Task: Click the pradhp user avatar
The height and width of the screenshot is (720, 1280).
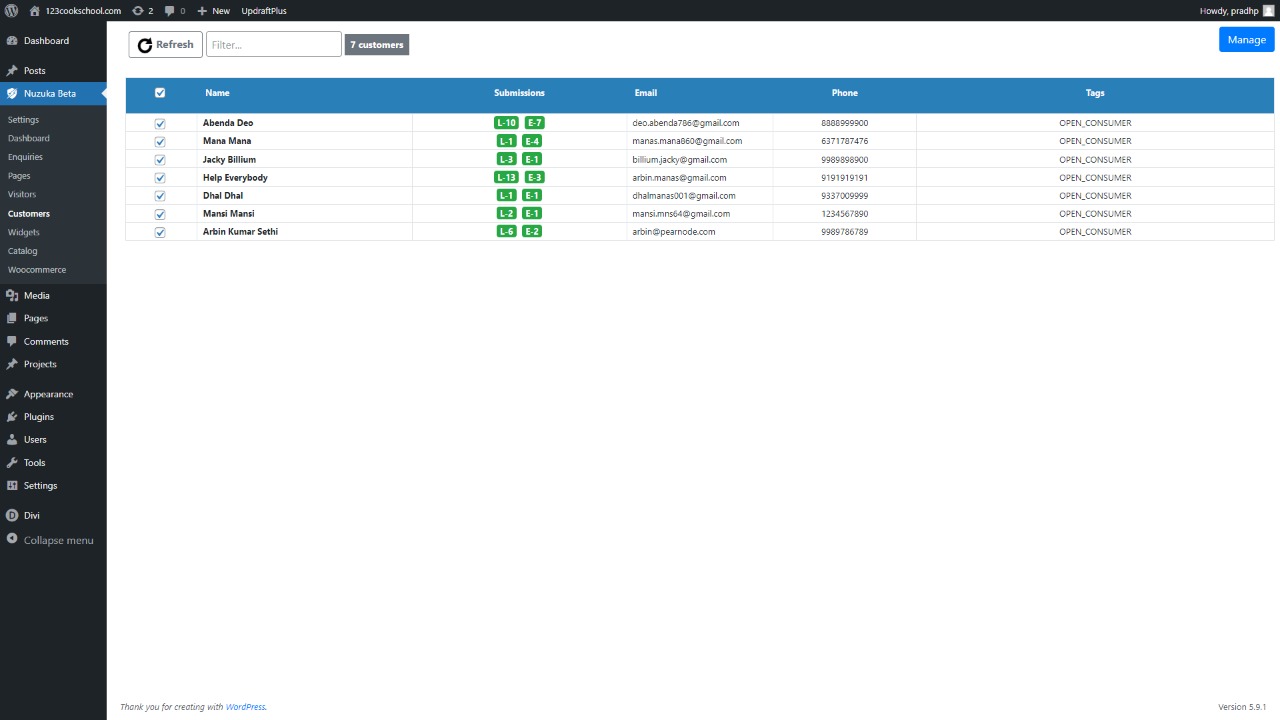Action: (1268, 10)
